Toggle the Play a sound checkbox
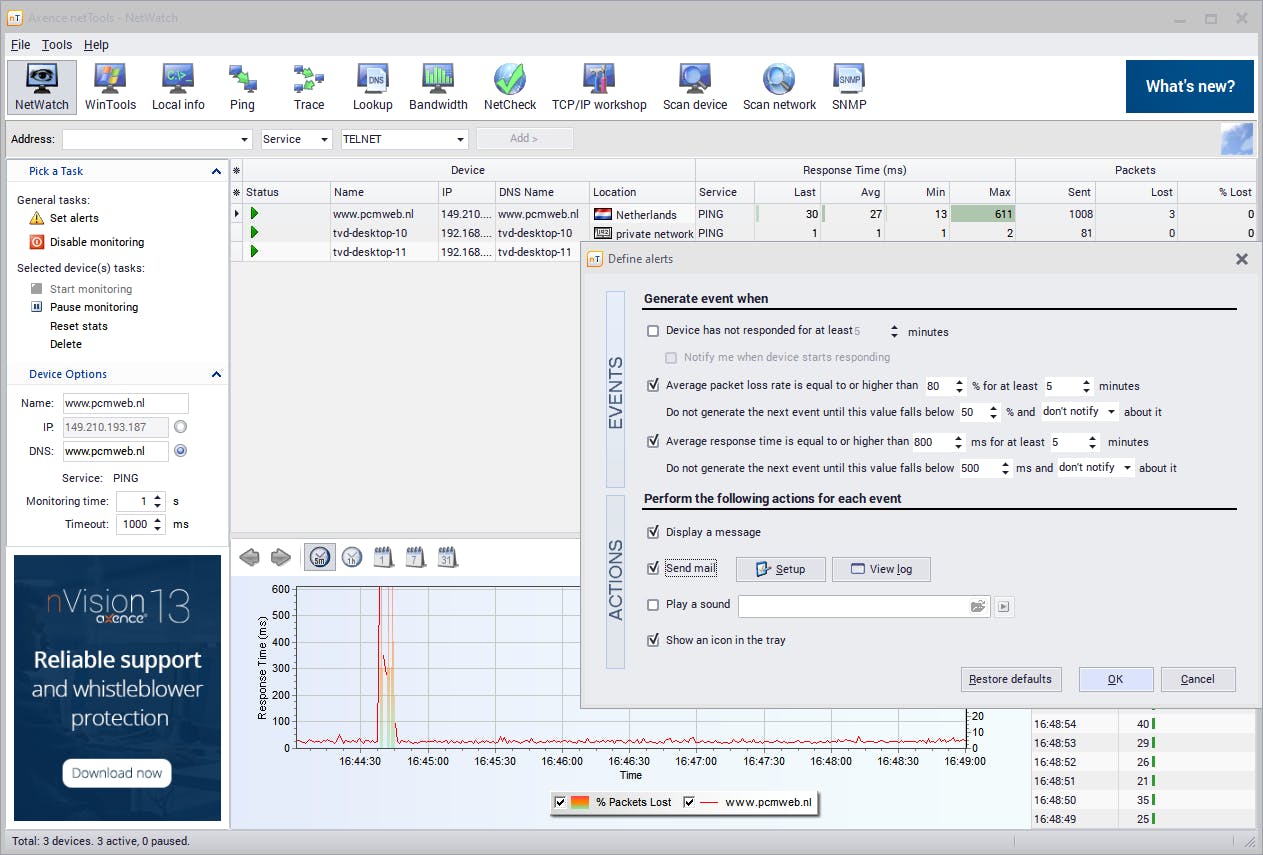This screenshot has height=855, width=1263. pos(653,605)
